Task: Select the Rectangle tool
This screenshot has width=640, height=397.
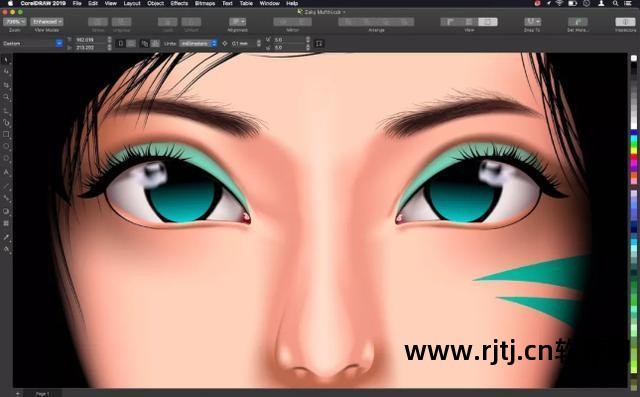Action: [x=6, y=134]
